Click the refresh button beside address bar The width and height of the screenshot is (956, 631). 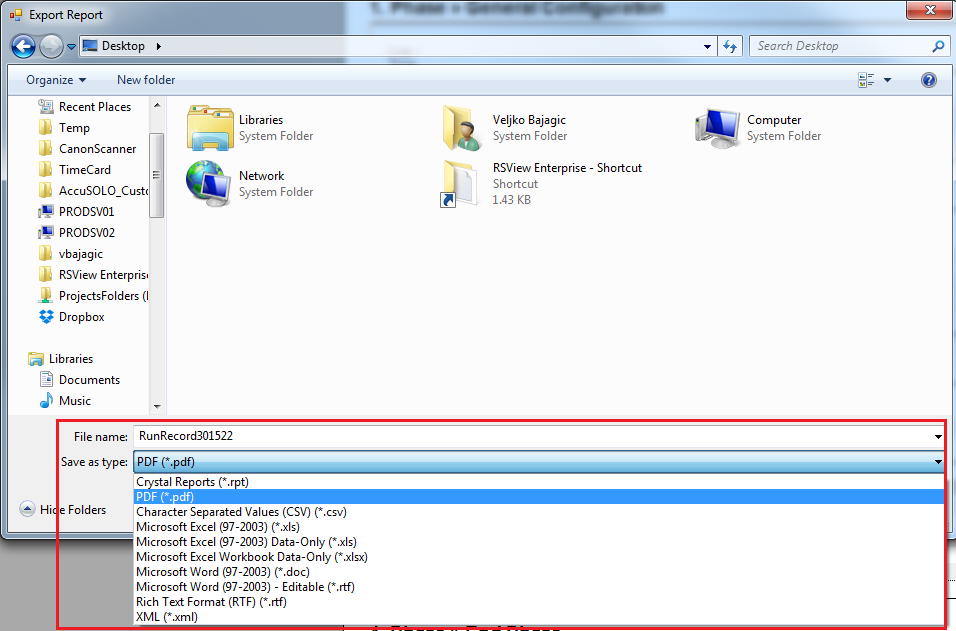coord(730,46)
